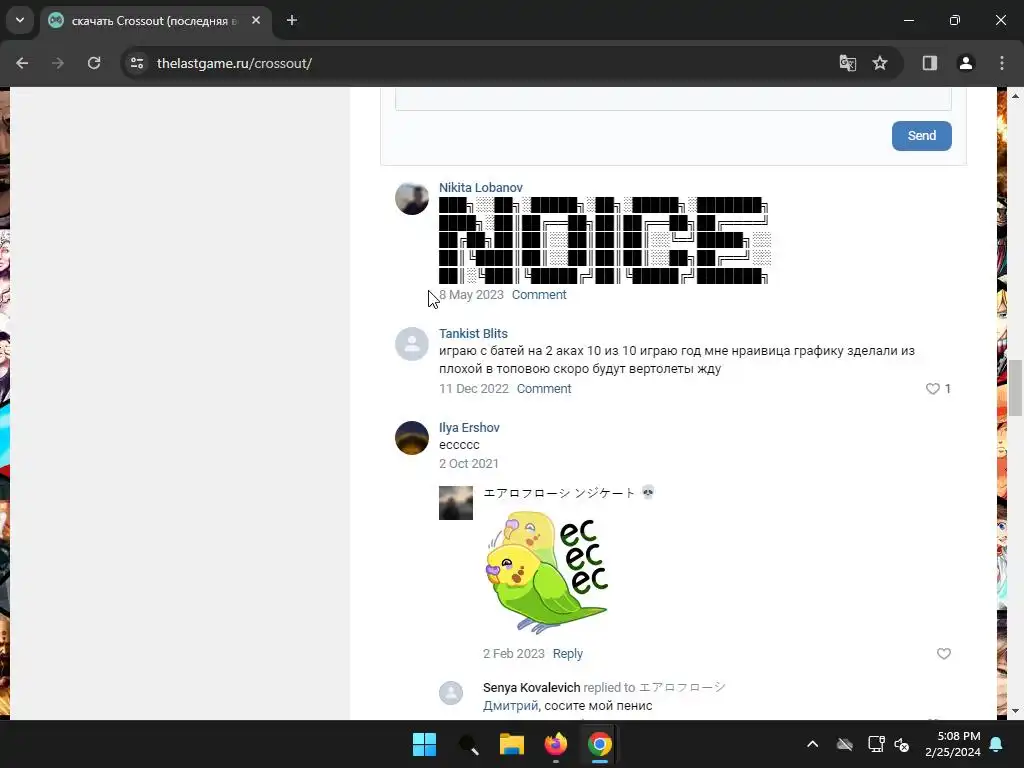Viewport: 1024px width, 768px height.
Task: Click into the comment text box
Action: click(x=673, y=100)
